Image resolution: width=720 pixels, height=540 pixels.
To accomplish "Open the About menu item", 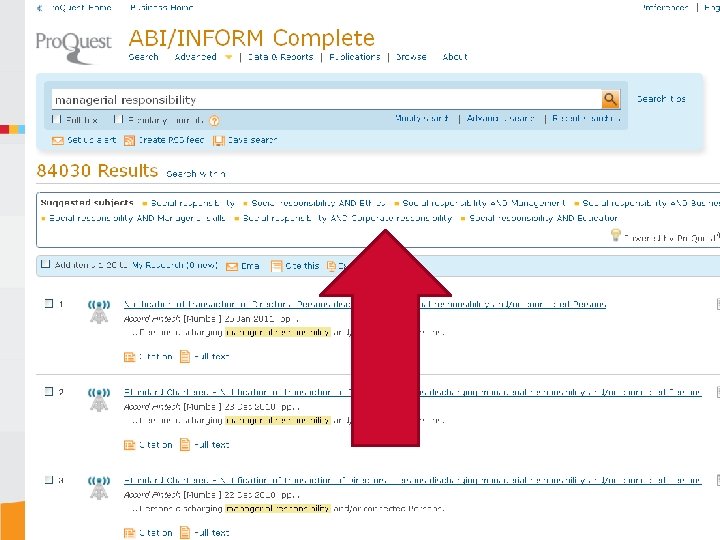I will click(x=455, y=57).
